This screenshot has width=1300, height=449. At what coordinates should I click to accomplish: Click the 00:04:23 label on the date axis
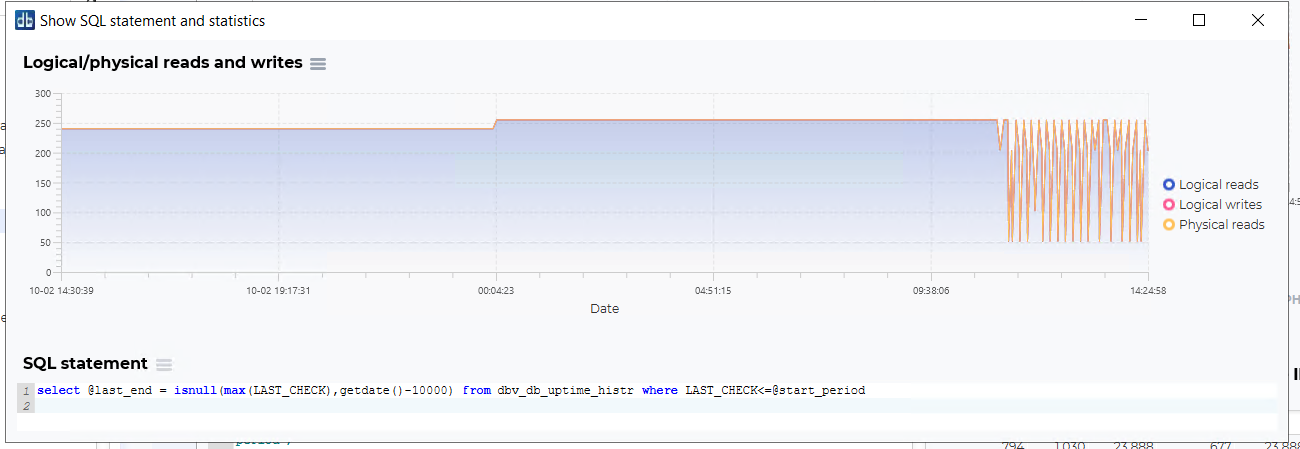(495, 291)
